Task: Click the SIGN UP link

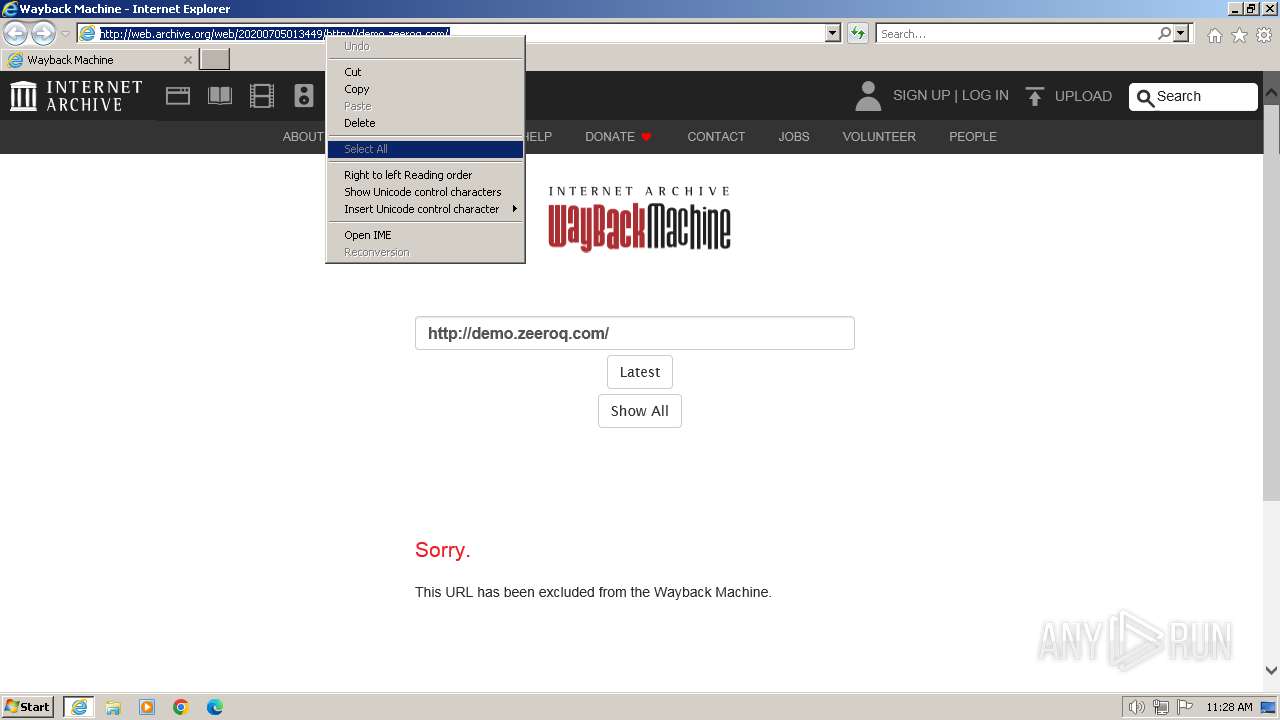Action: pyautogui.click(x=921, y=95)
